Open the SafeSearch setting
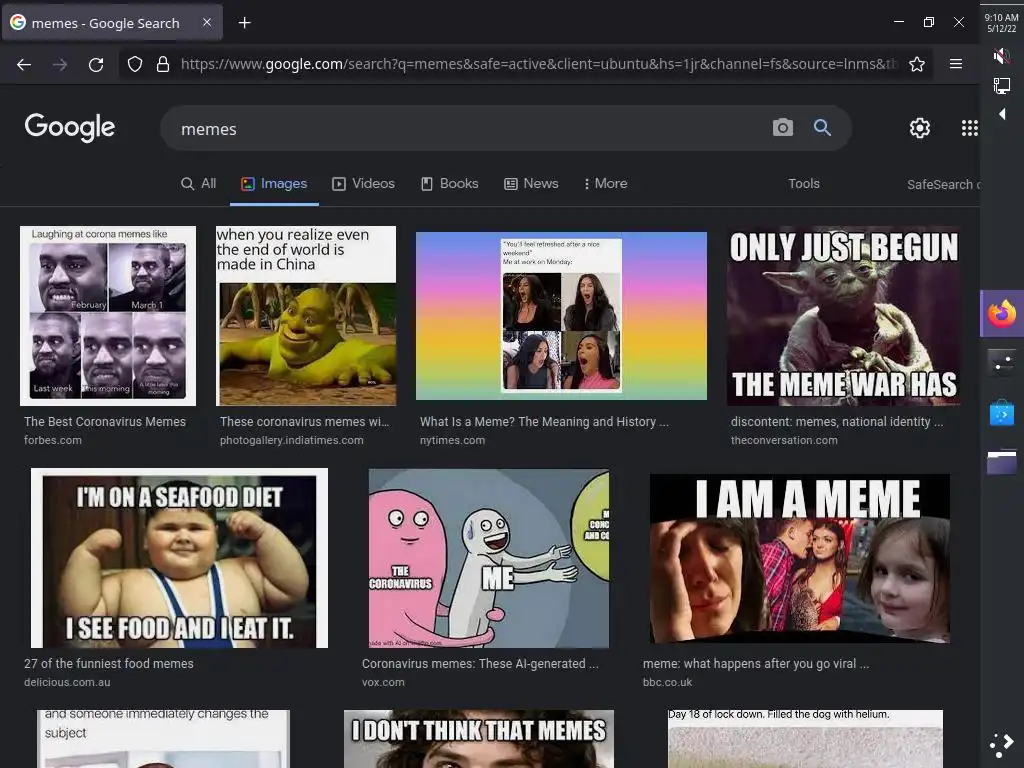 [x=943, y=185]
